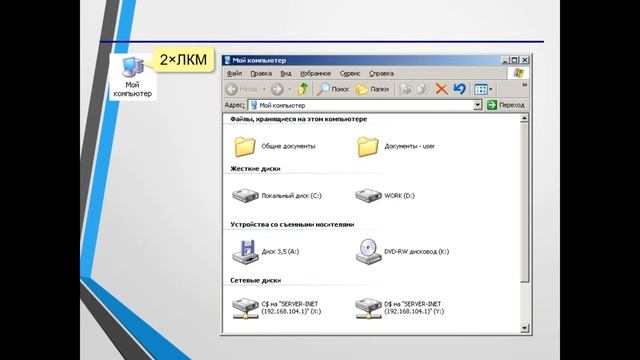
Task: Select Диск 3,5 (A:) floppy drive
Action: click(x=266, y=252)
